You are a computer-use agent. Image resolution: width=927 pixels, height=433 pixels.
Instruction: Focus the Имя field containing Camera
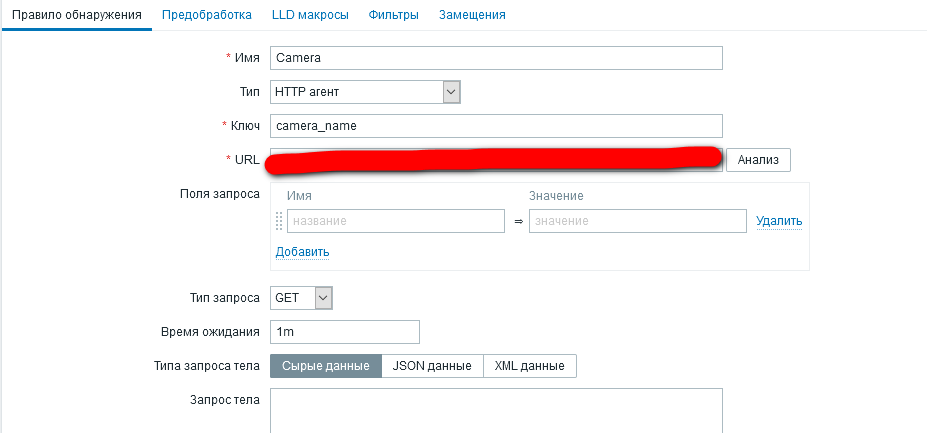coord(496,58)
